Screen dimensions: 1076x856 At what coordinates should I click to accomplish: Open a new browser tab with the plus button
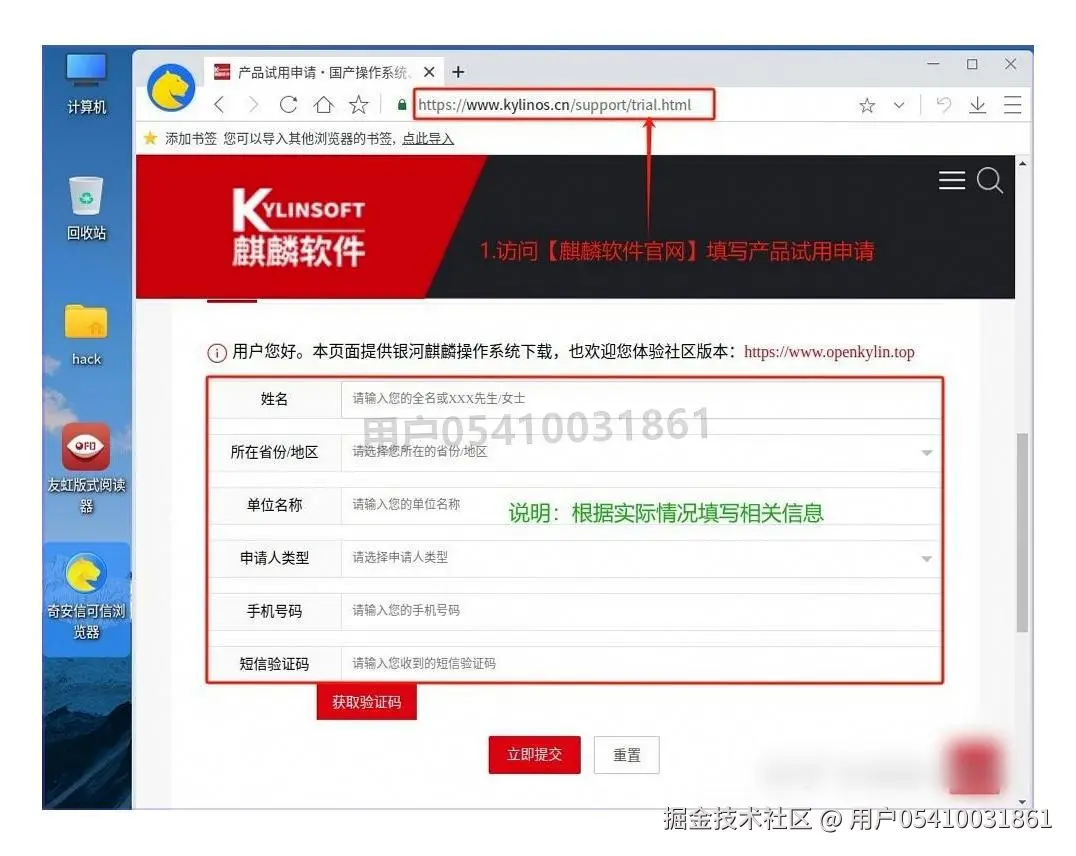tap(458, 71)
